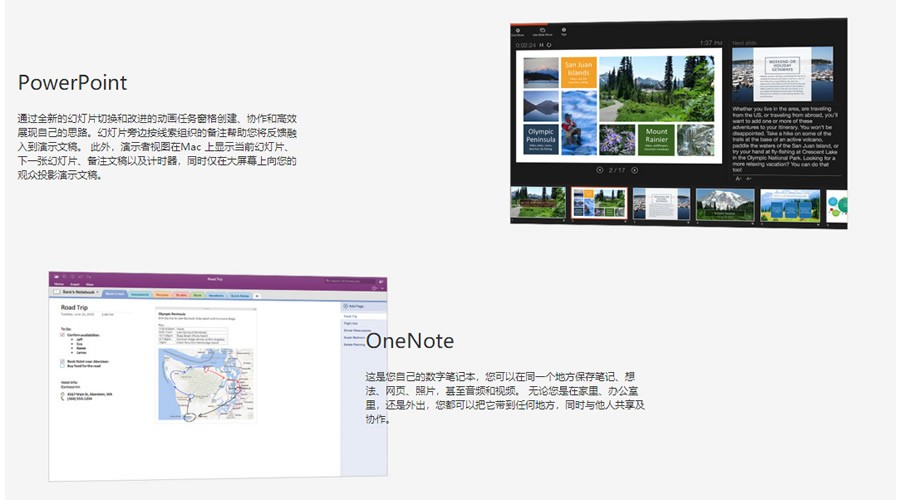900x500 pixels.
Task: Go to previous slide with left arrow
Action: pyautogui.click(x=600, y=170)
